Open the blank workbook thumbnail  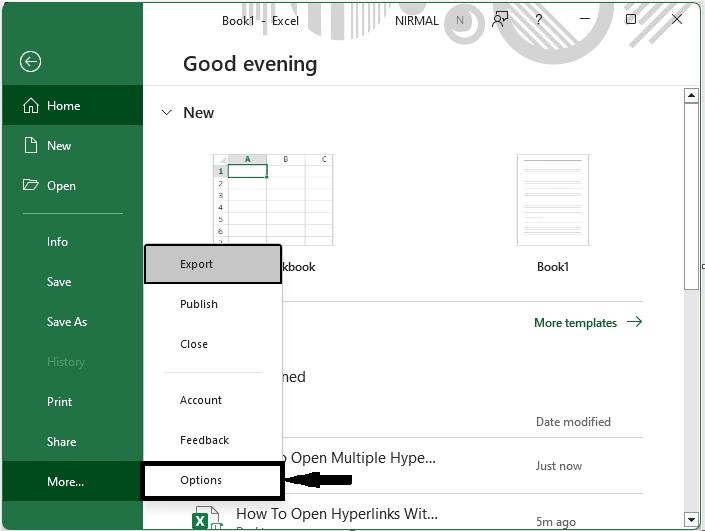point(273,200)
